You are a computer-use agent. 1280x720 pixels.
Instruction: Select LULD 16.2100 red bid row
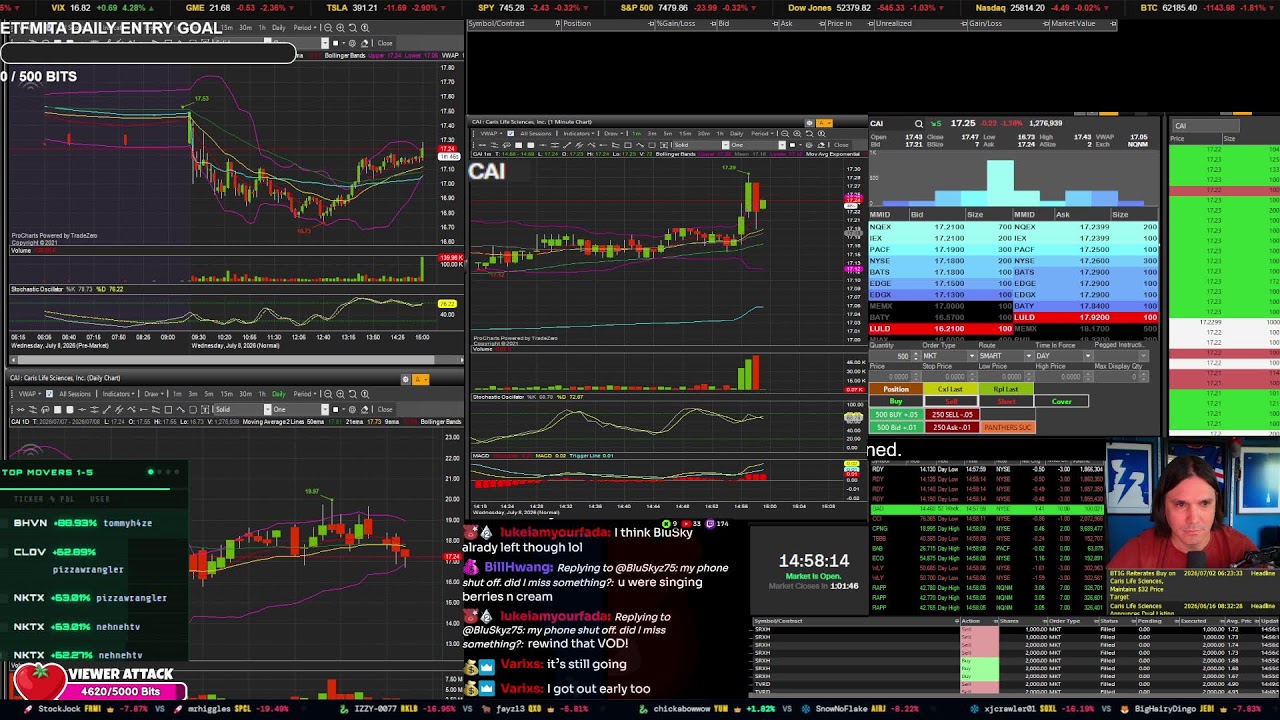click(940, 329)
